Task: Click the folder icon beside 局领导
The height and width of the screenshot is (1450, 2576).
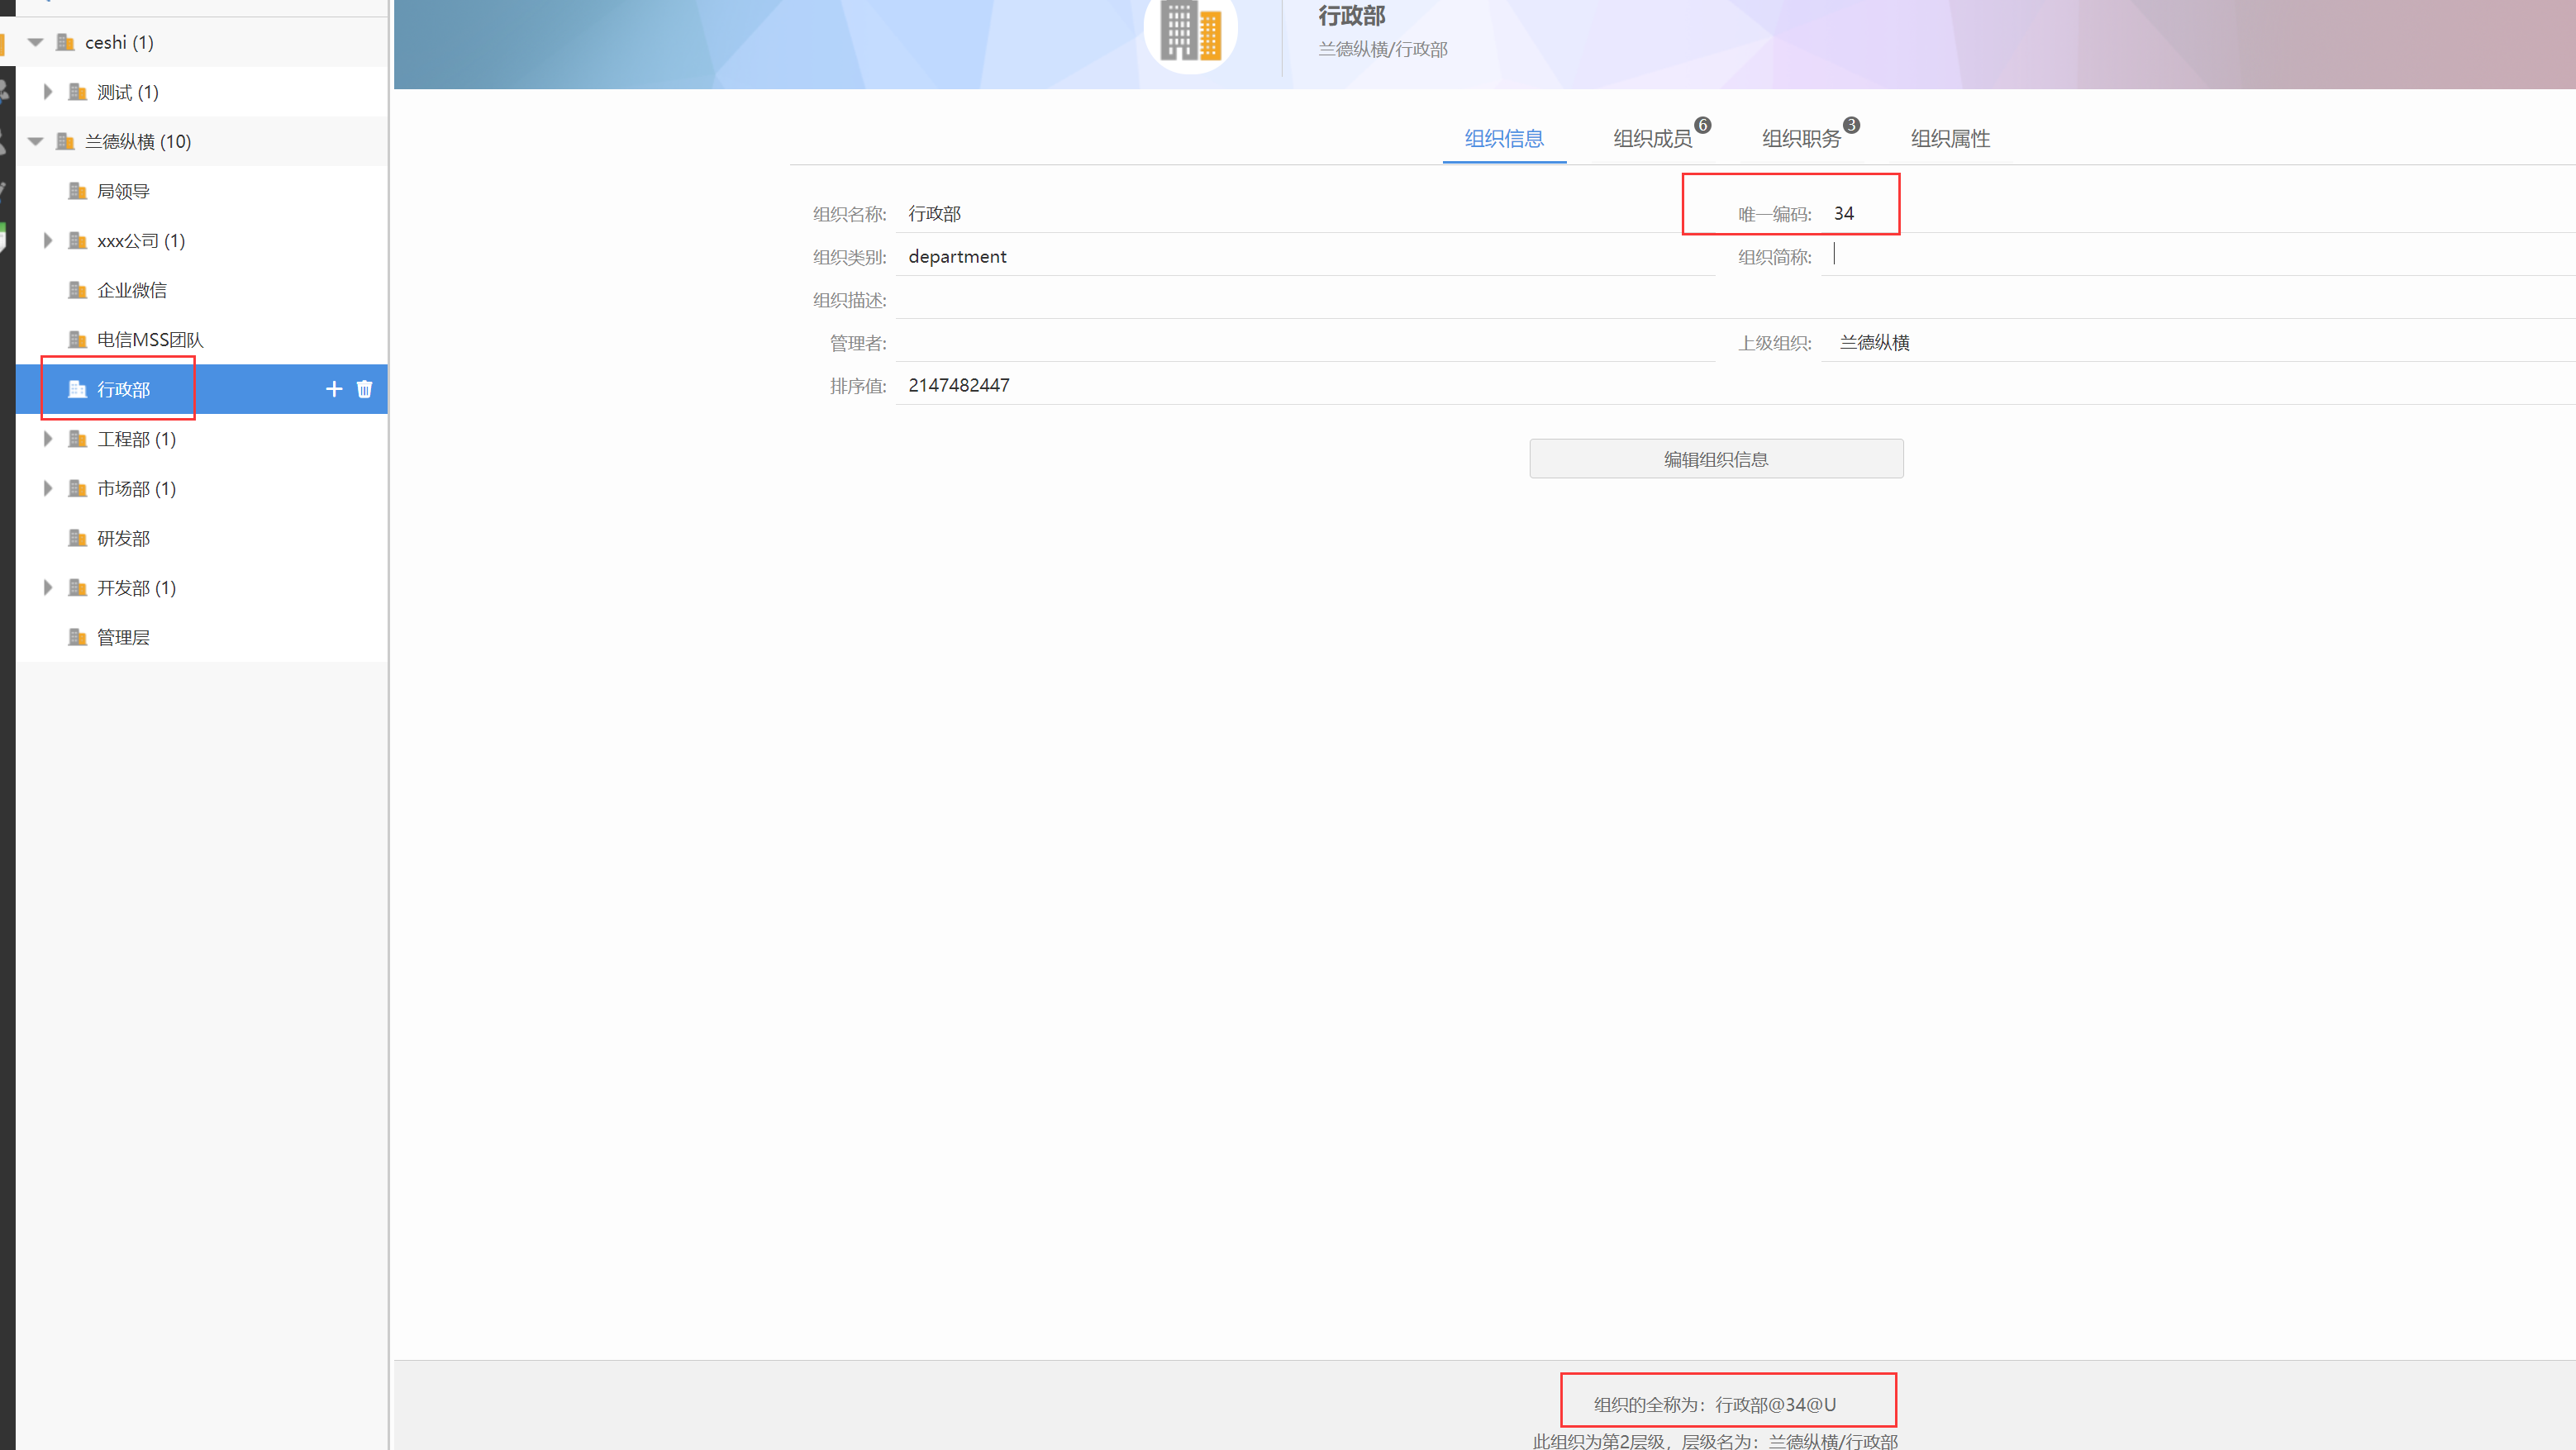Action: click(77, 191)
